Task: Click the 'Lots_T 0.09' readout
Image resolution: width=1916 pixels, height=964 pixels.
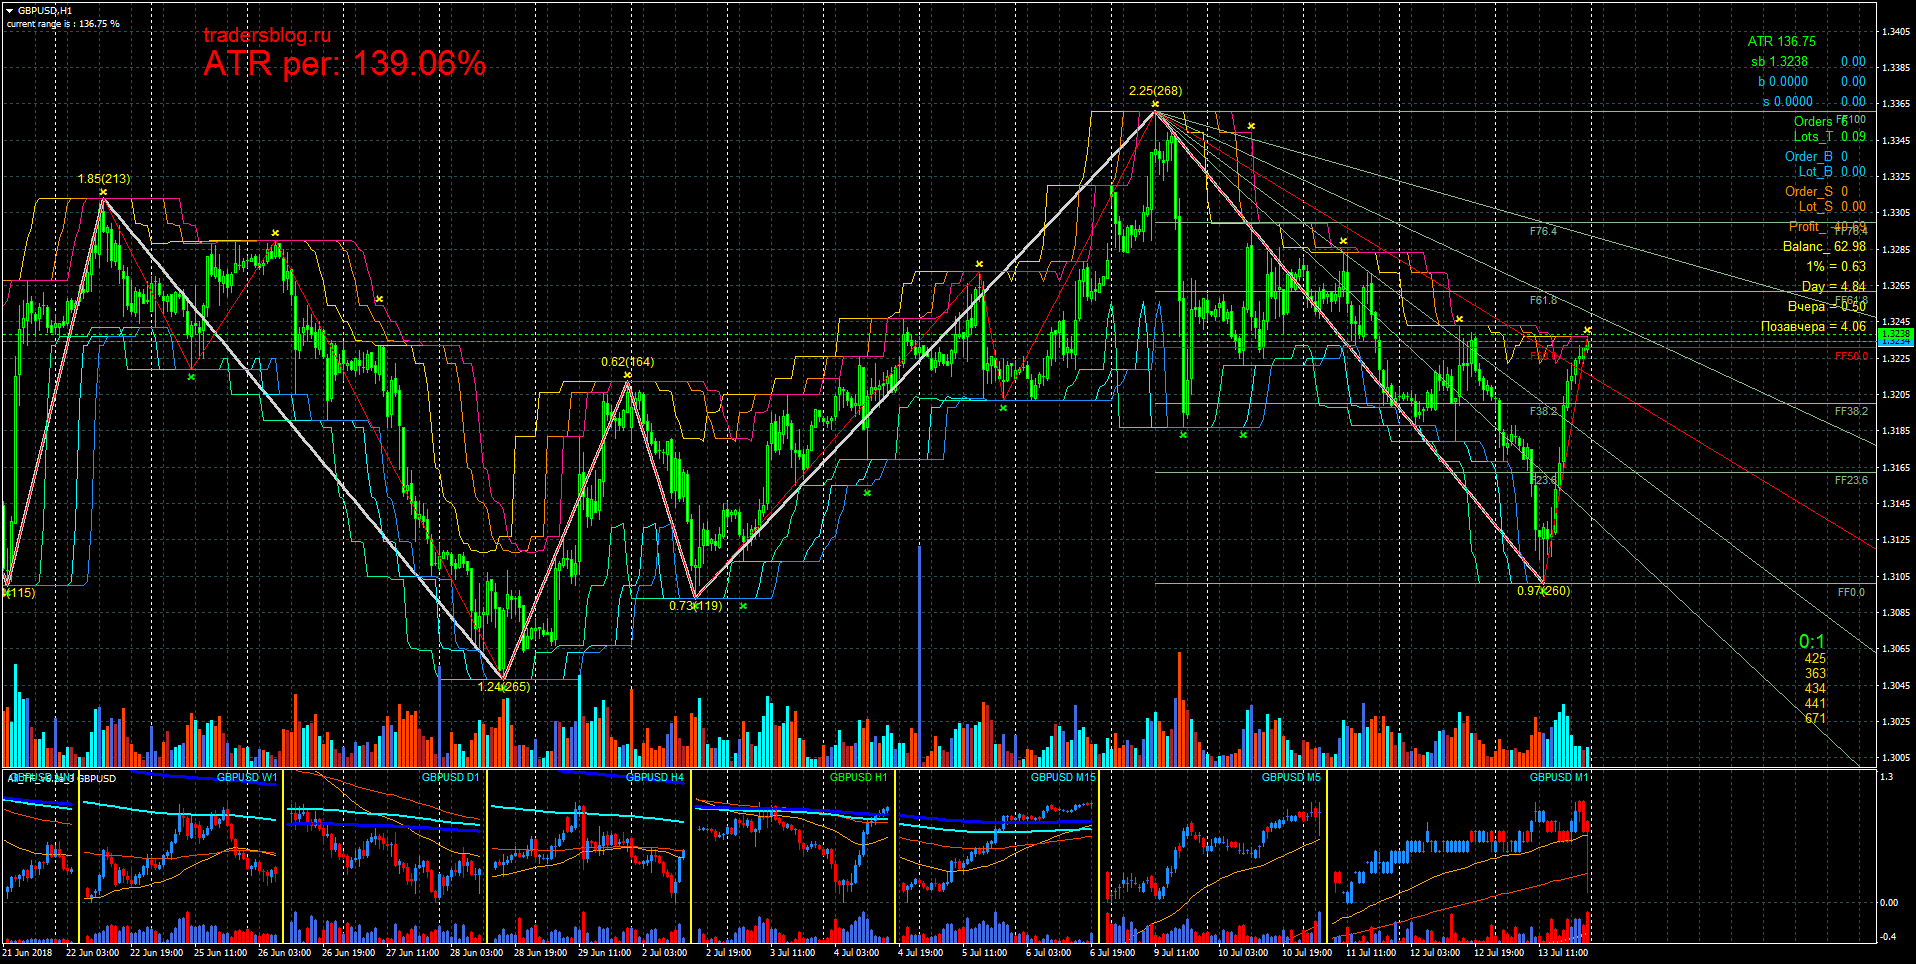Action: (x=1829, y=136)
